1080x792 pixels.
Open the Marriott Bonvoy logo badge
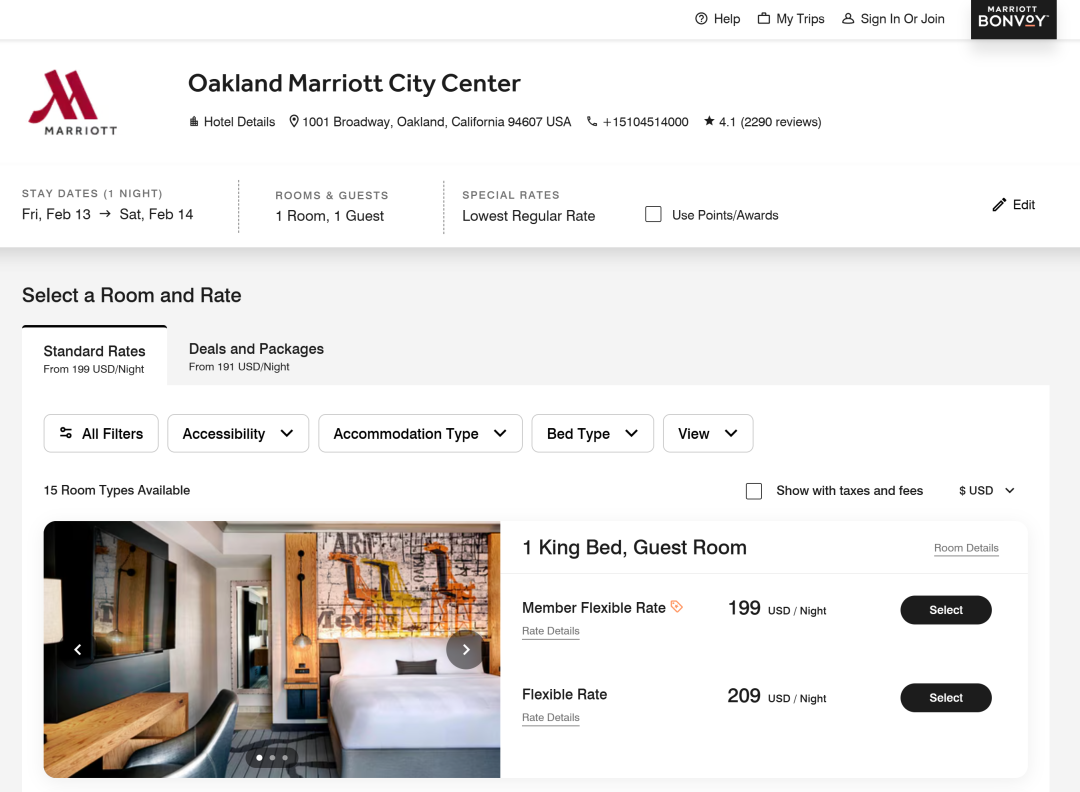[1013, 19]
